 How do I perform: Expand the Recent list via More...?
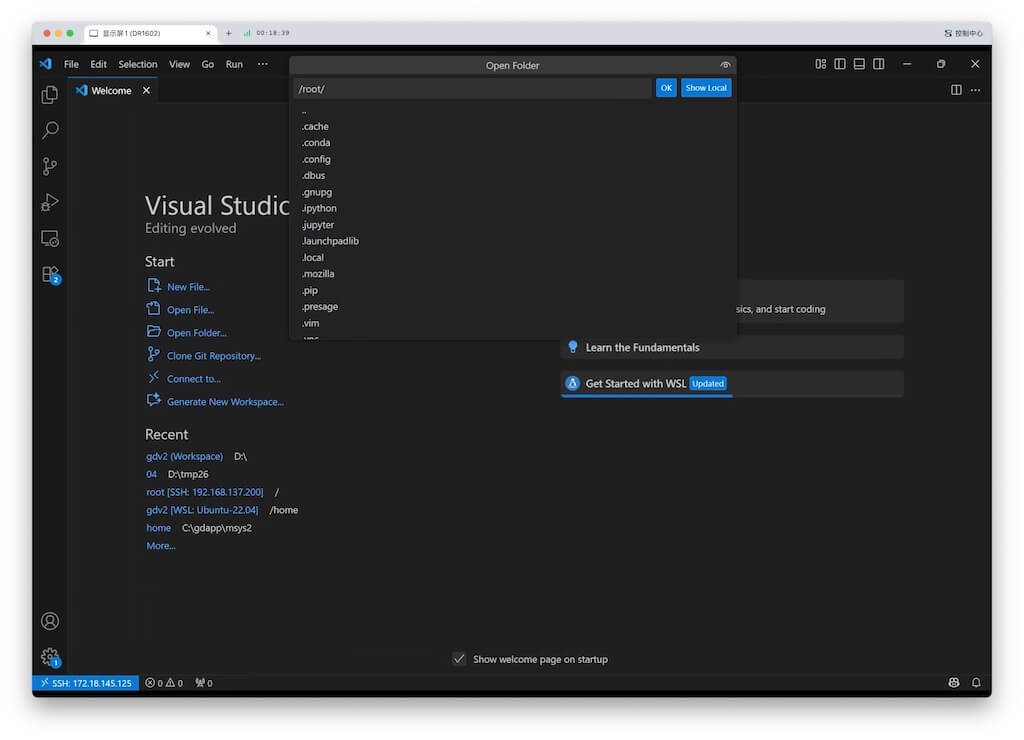[160, 545]
